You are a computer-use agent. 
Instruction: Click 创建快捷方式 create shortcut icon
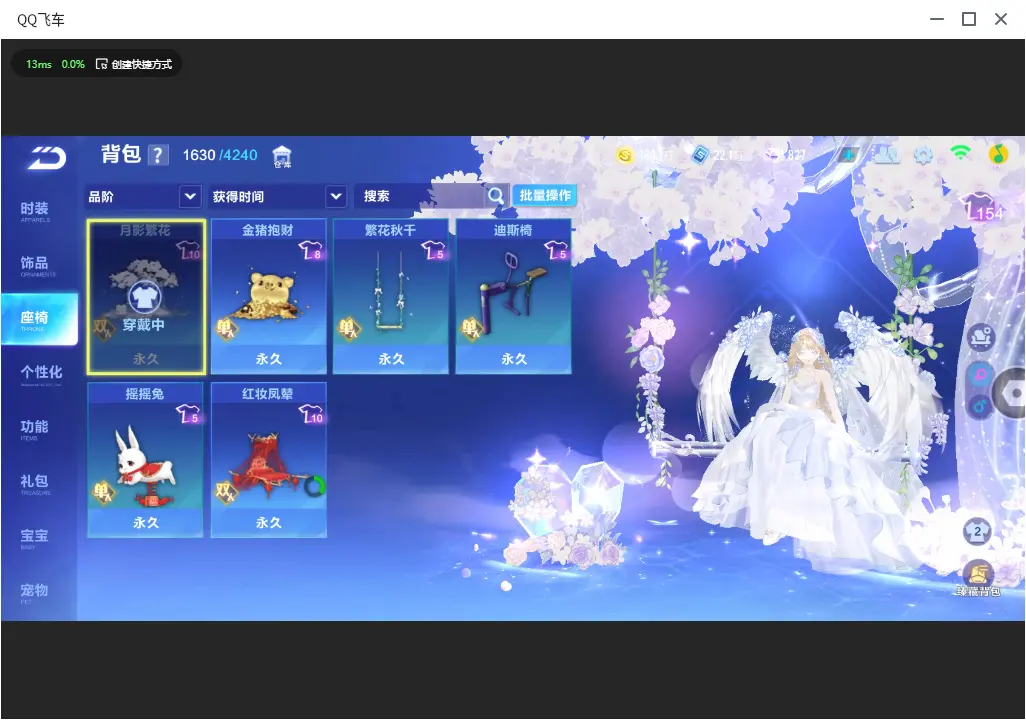point(133,64)
